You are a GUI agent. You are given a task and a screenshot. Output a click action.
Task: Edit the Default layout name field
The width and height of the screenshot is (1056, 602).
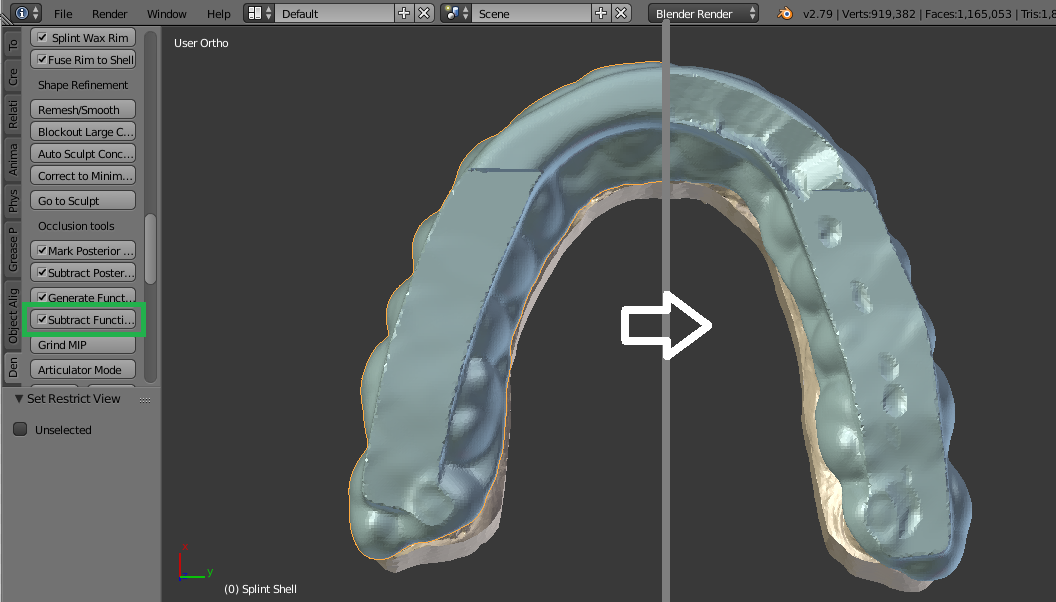pos(335,13)
